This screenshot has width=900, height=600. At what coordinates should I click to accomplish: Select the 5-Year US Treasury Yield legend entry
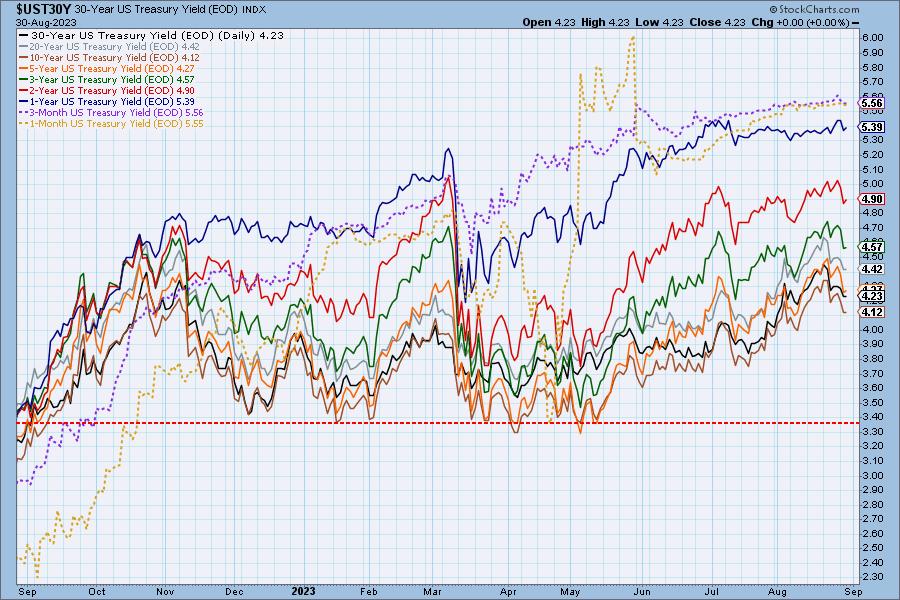[107, 68]
